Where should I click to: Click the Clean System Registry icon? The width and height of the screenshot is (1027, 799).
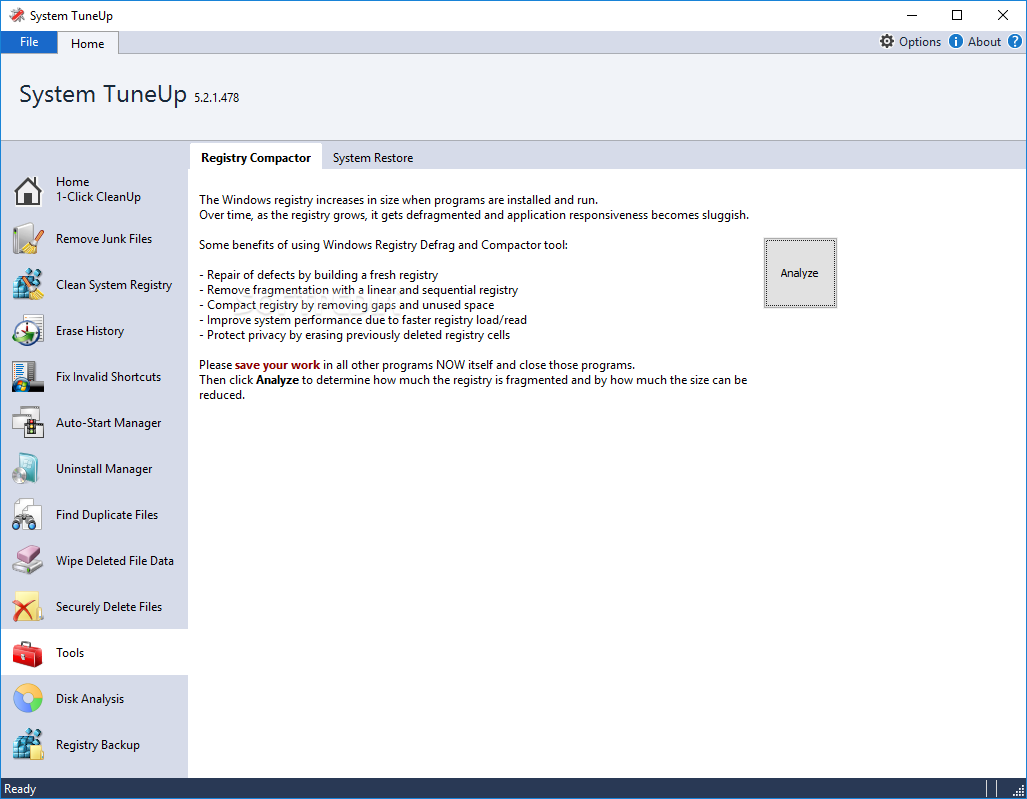pos(28,285)
